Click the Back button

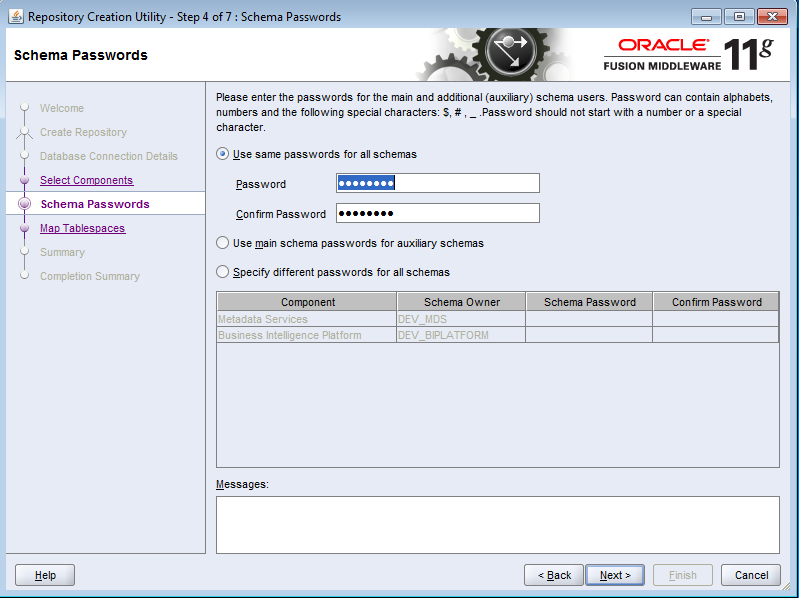tap(554, 575)
